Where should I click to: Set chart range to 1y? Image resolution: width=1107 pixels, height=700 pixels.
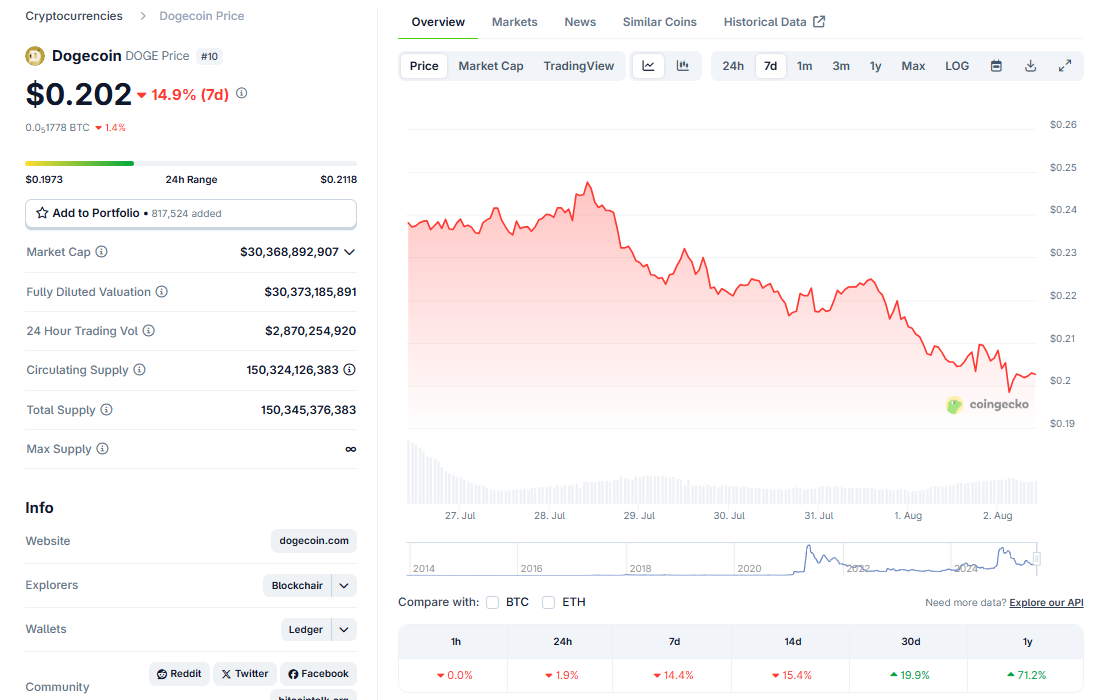tap(875, 66)
